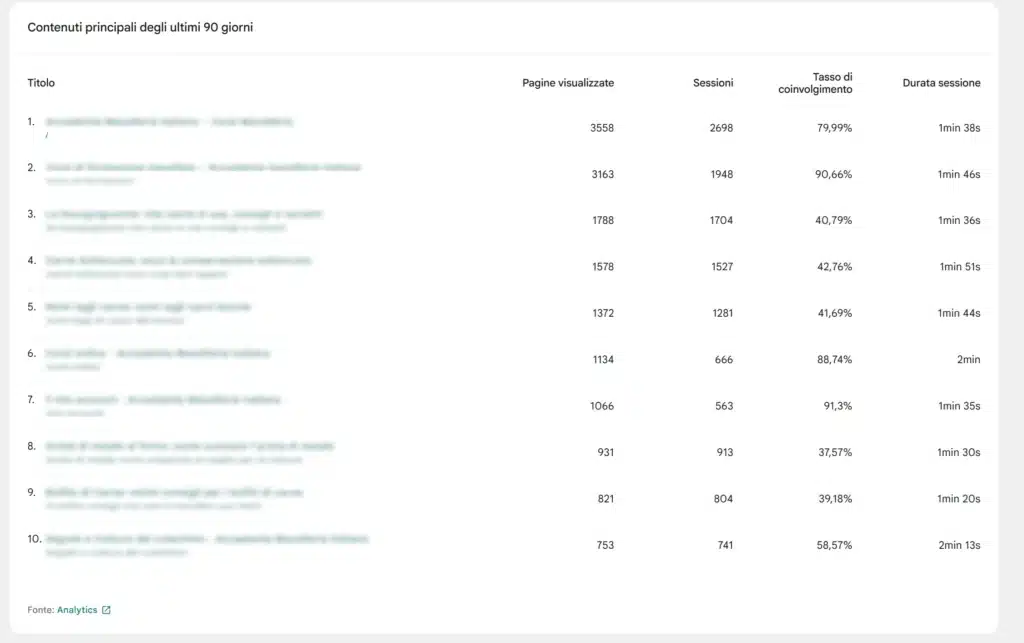The height and width of the screenshot is (643, 1024).
Task: Open the first-ranked content title link
Action: point(165,121)
